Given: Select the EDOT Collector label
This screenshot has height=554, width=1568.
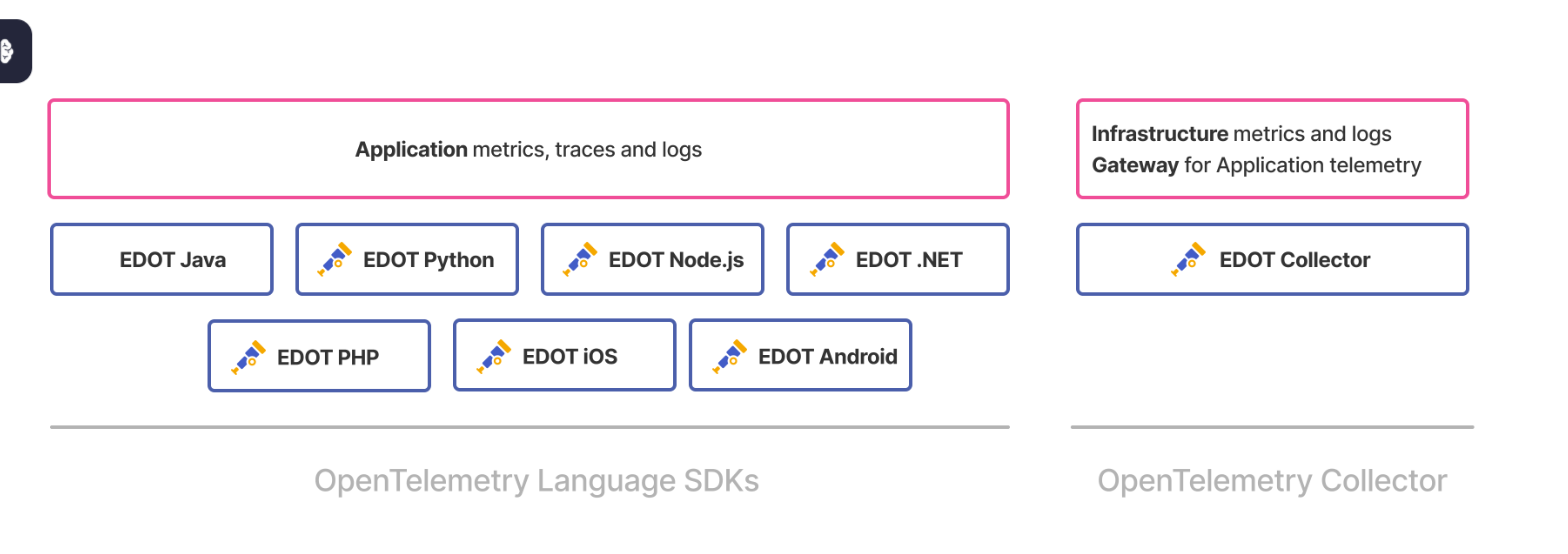Looking at the screenshot, I should [1295, 260].
